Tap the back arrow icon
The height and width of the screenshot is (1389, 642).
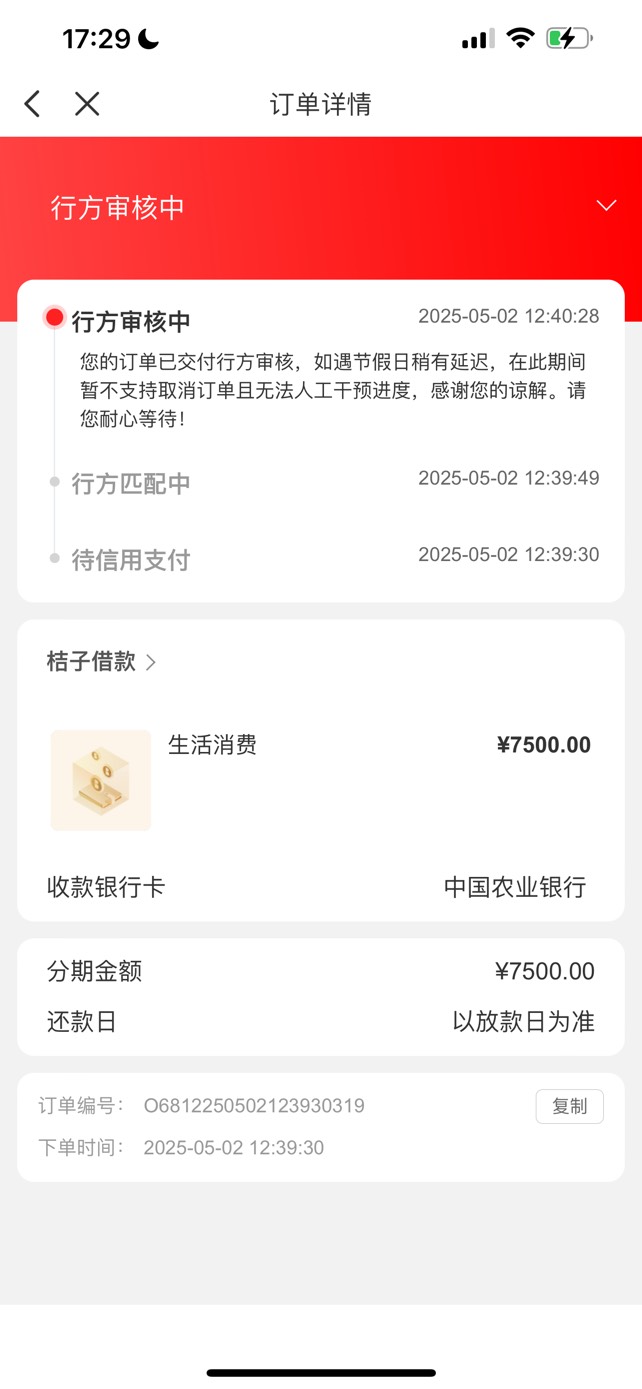(x=32, y=103)
